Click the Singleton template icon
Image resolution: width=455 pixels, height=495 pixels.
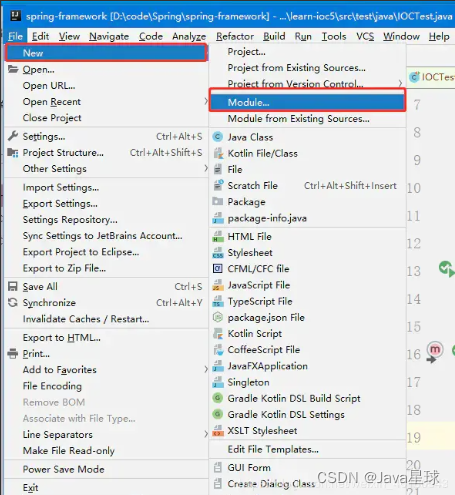click(218, 382)
